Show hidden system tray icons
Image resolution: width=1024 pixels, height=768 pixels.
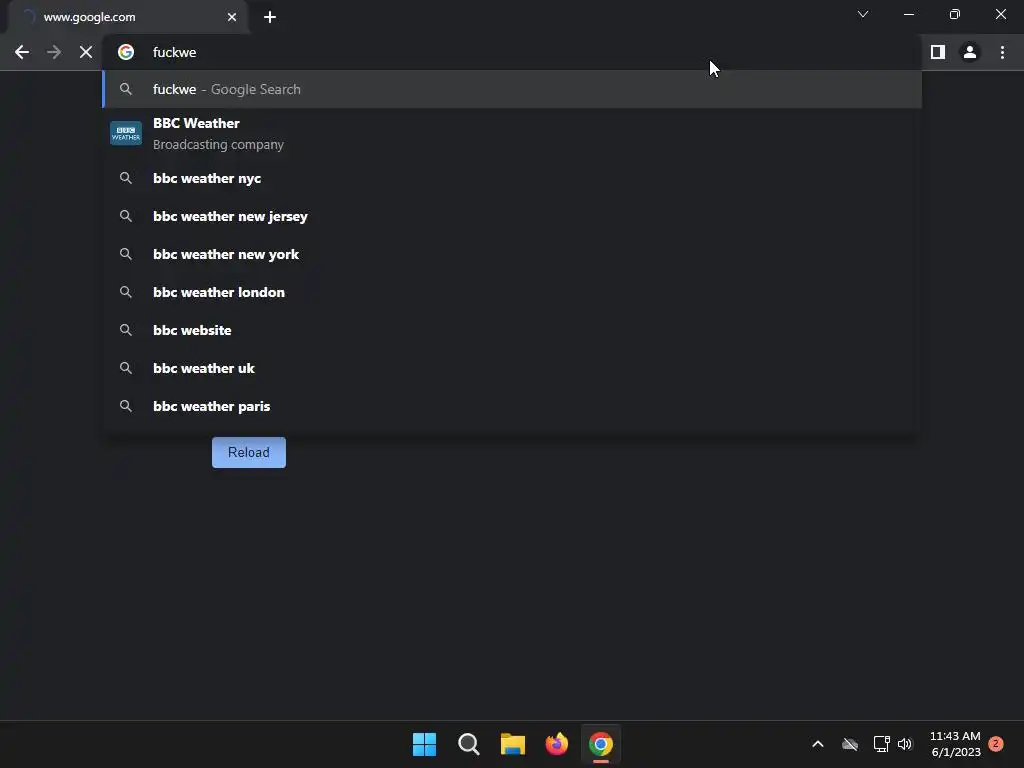(x=818, y=744)
